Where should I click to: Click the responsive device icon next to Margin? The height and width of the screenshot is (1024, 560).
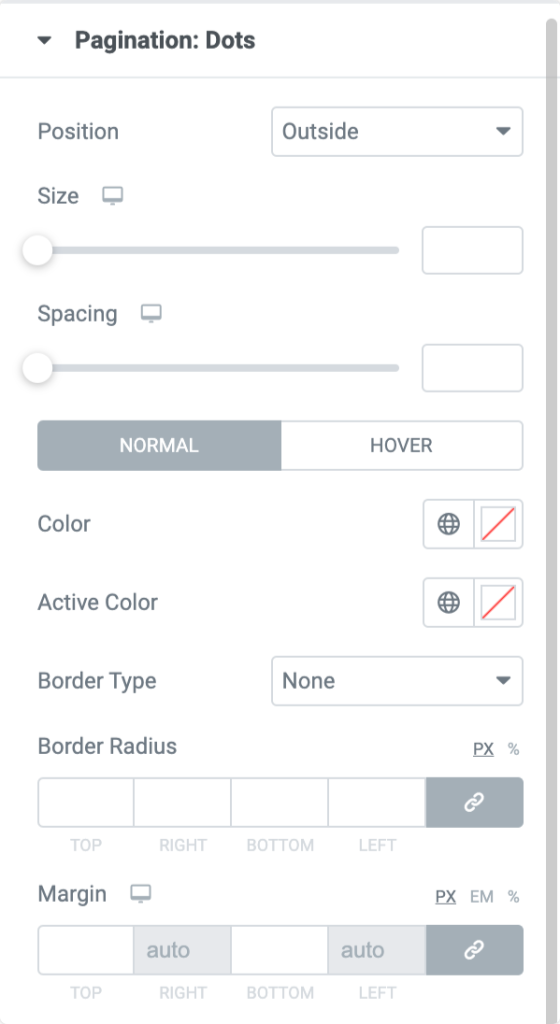pos(140,893)
